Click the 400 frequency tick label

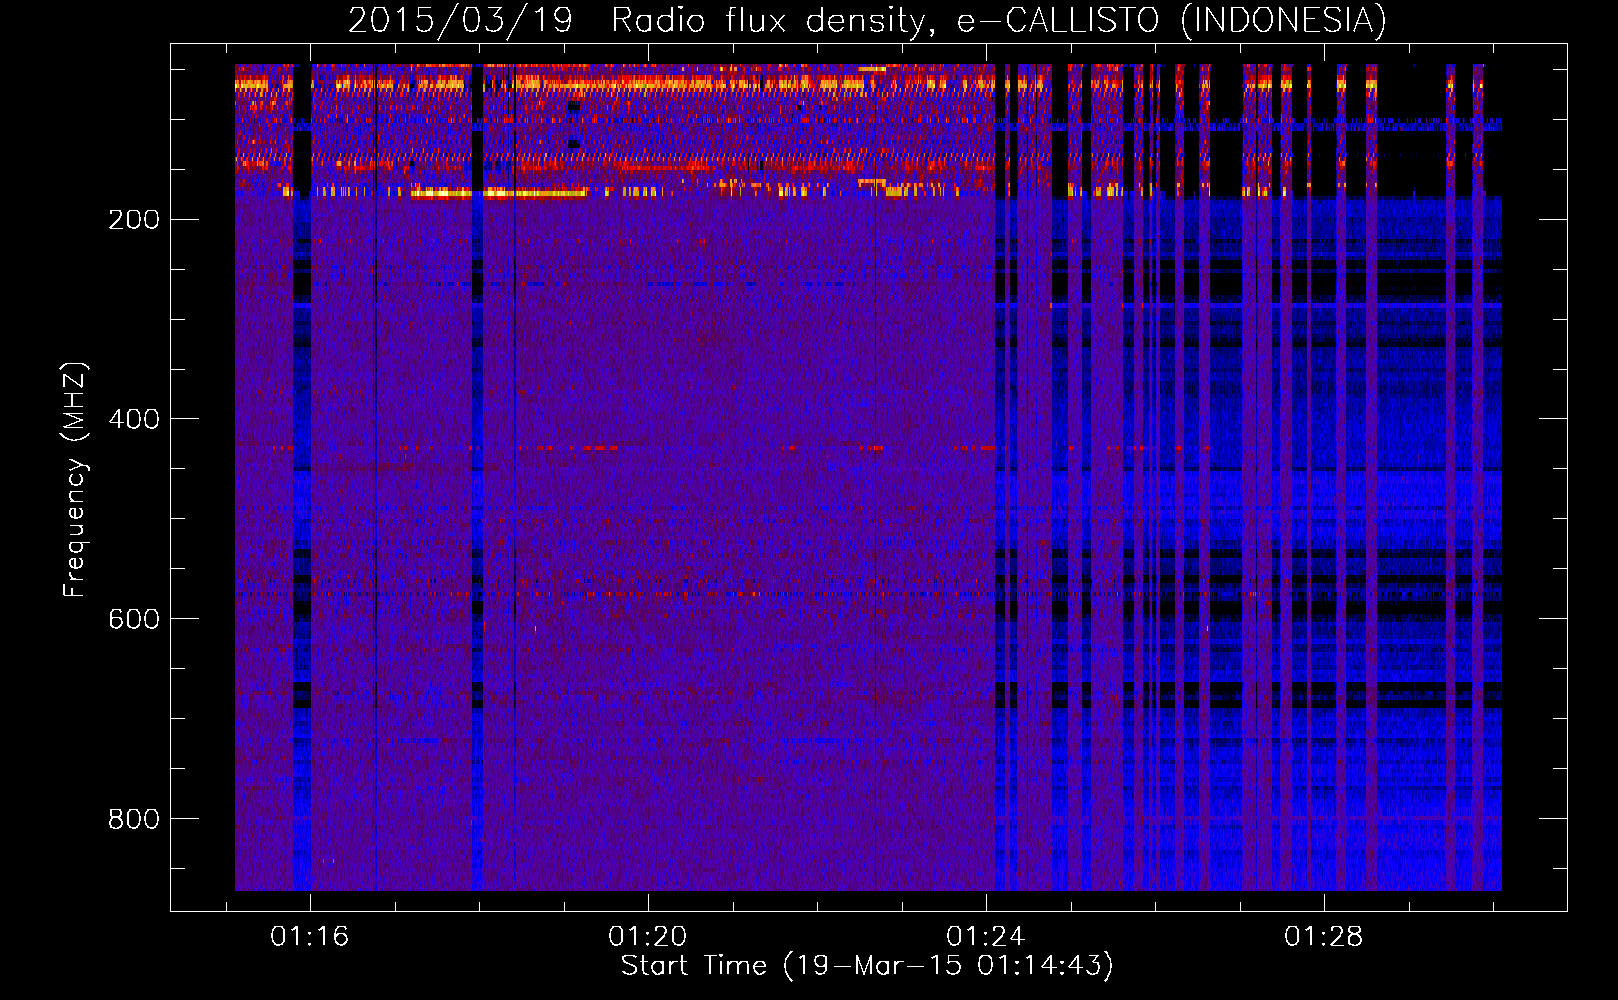[x=134, y=419]
